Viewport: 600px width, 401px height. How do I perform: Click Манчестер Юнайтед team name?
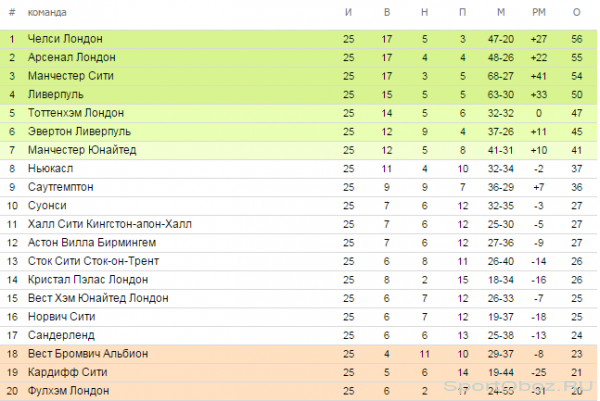click(x=82, y=150)
